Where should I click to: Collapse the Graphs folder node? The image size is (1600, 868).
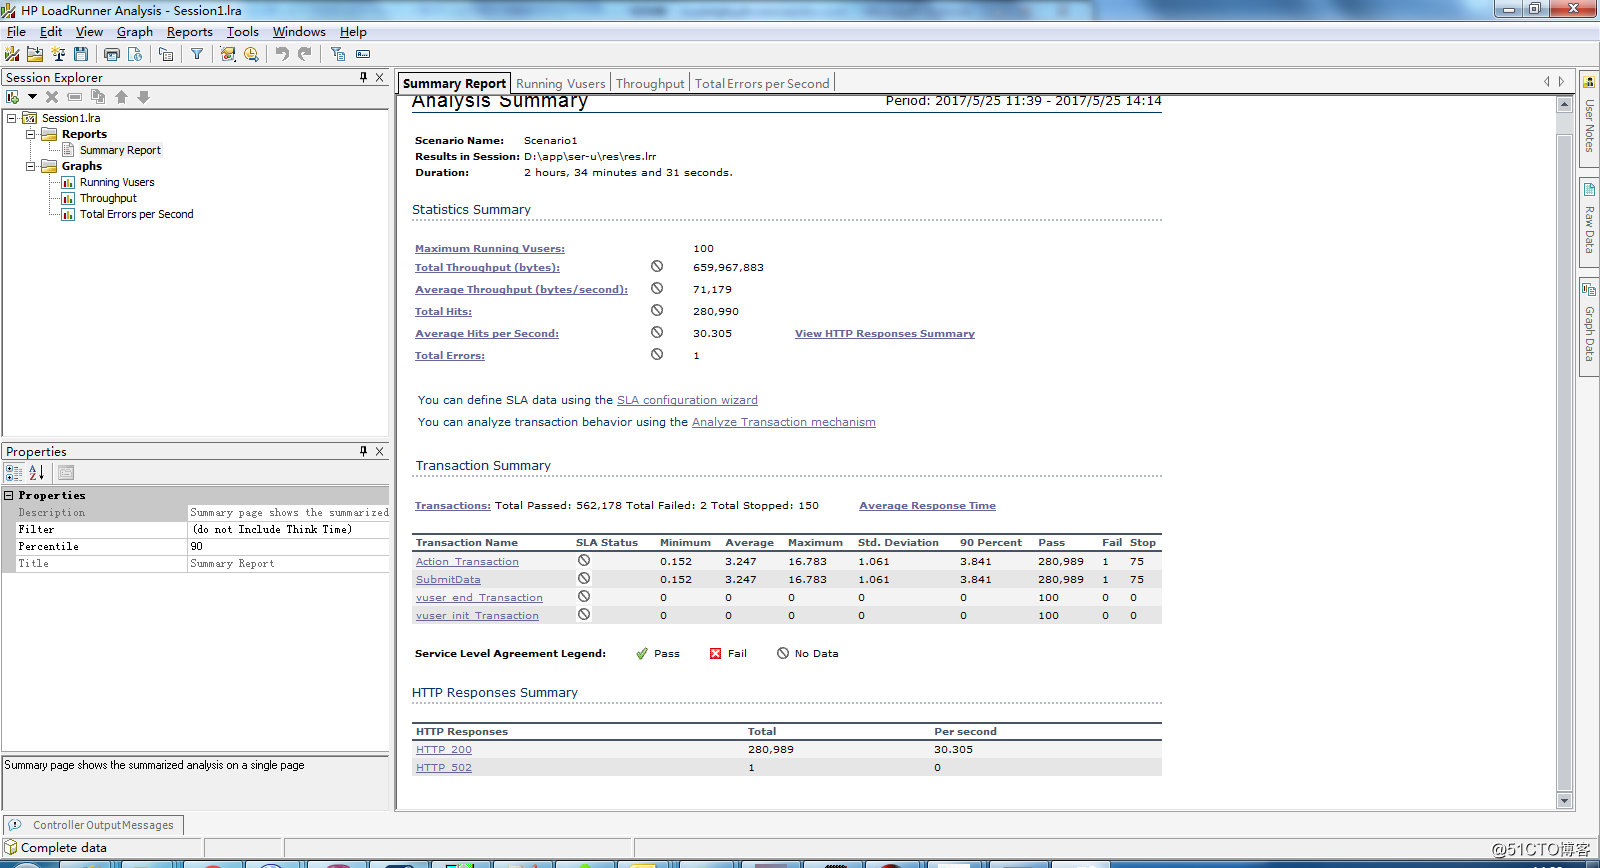(30, 166)
